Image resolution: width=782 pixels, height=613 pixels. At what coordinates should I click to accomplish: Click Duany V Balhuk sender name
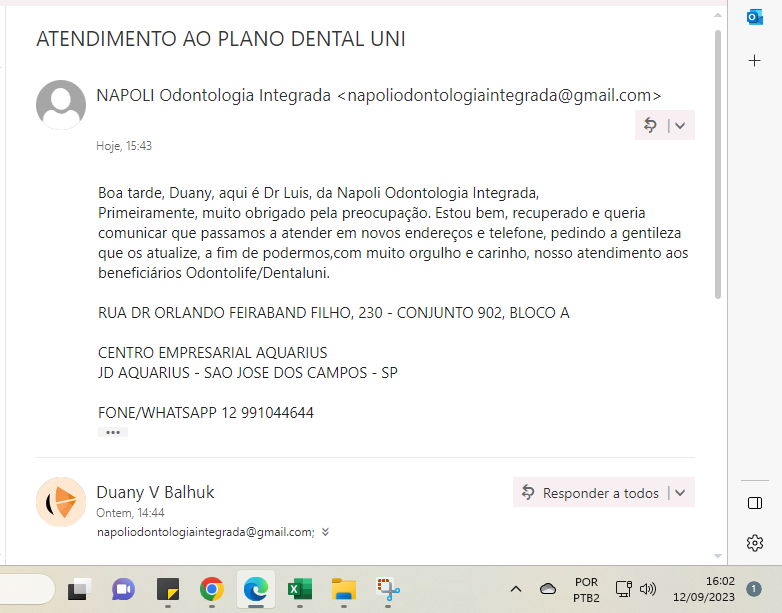(x=155, y=492)
